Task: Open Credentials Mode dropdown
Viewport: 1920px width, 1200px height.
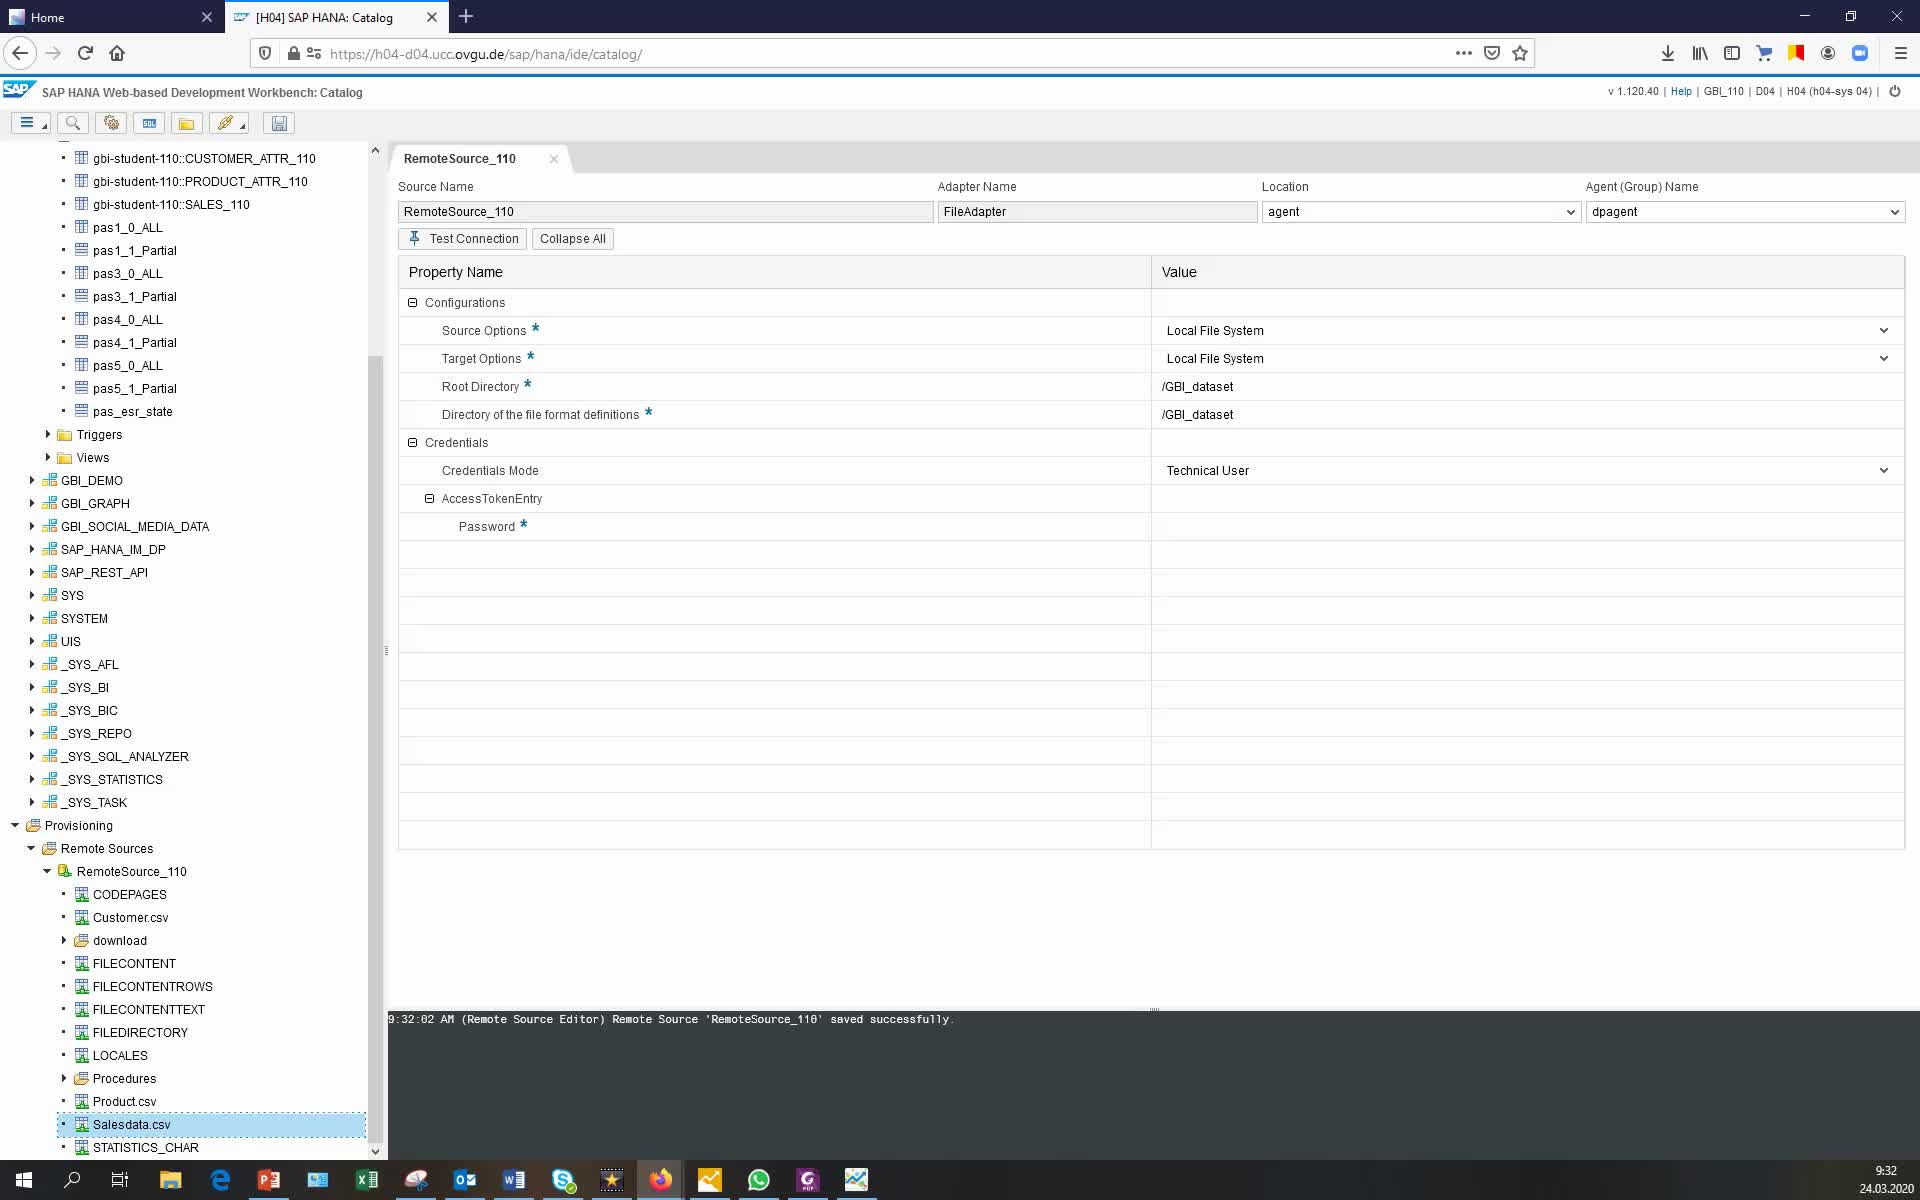Action: coord(1883,470)
